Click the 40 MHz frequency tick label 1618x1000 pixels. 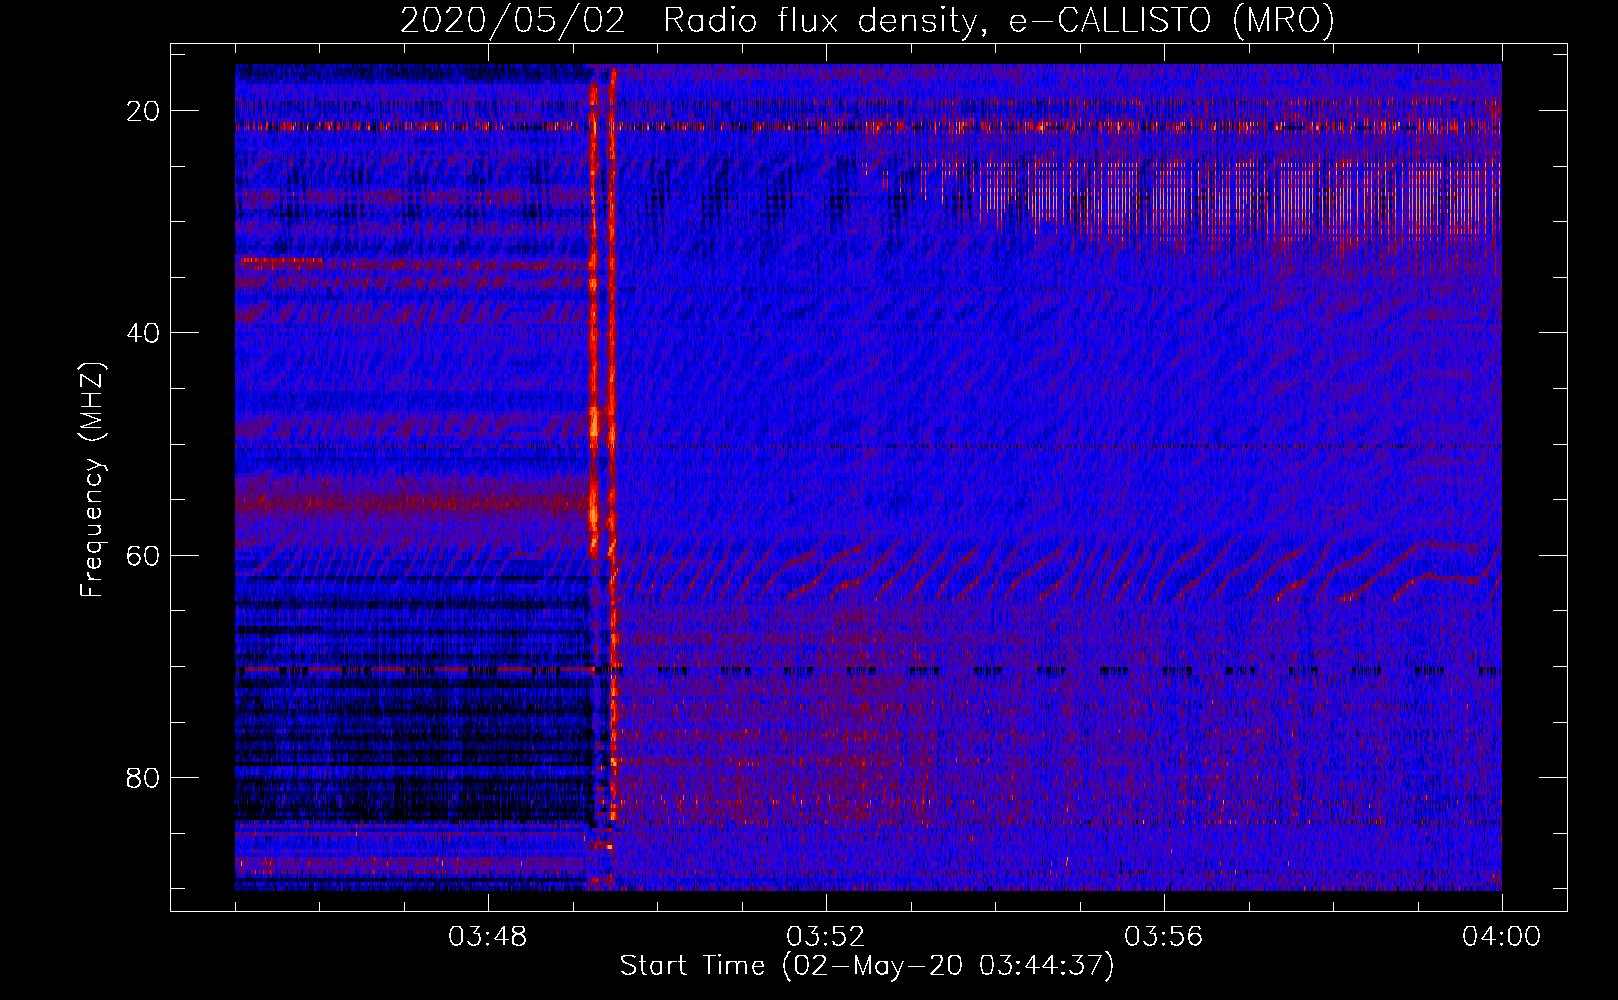pos(144,333)
